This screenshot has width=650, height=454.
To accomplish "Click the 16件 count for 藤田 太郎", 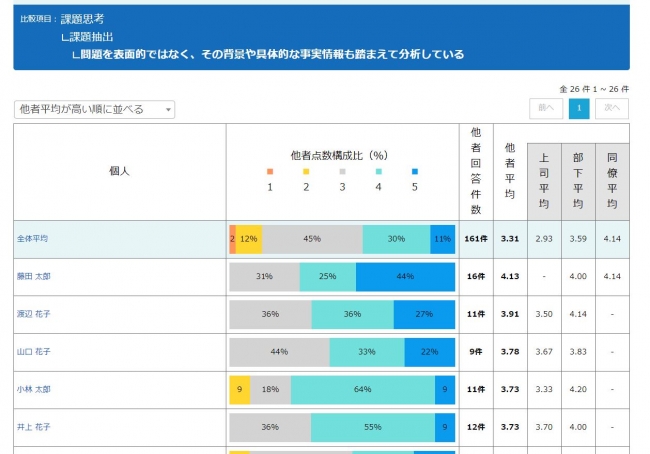I will [476, 277].
